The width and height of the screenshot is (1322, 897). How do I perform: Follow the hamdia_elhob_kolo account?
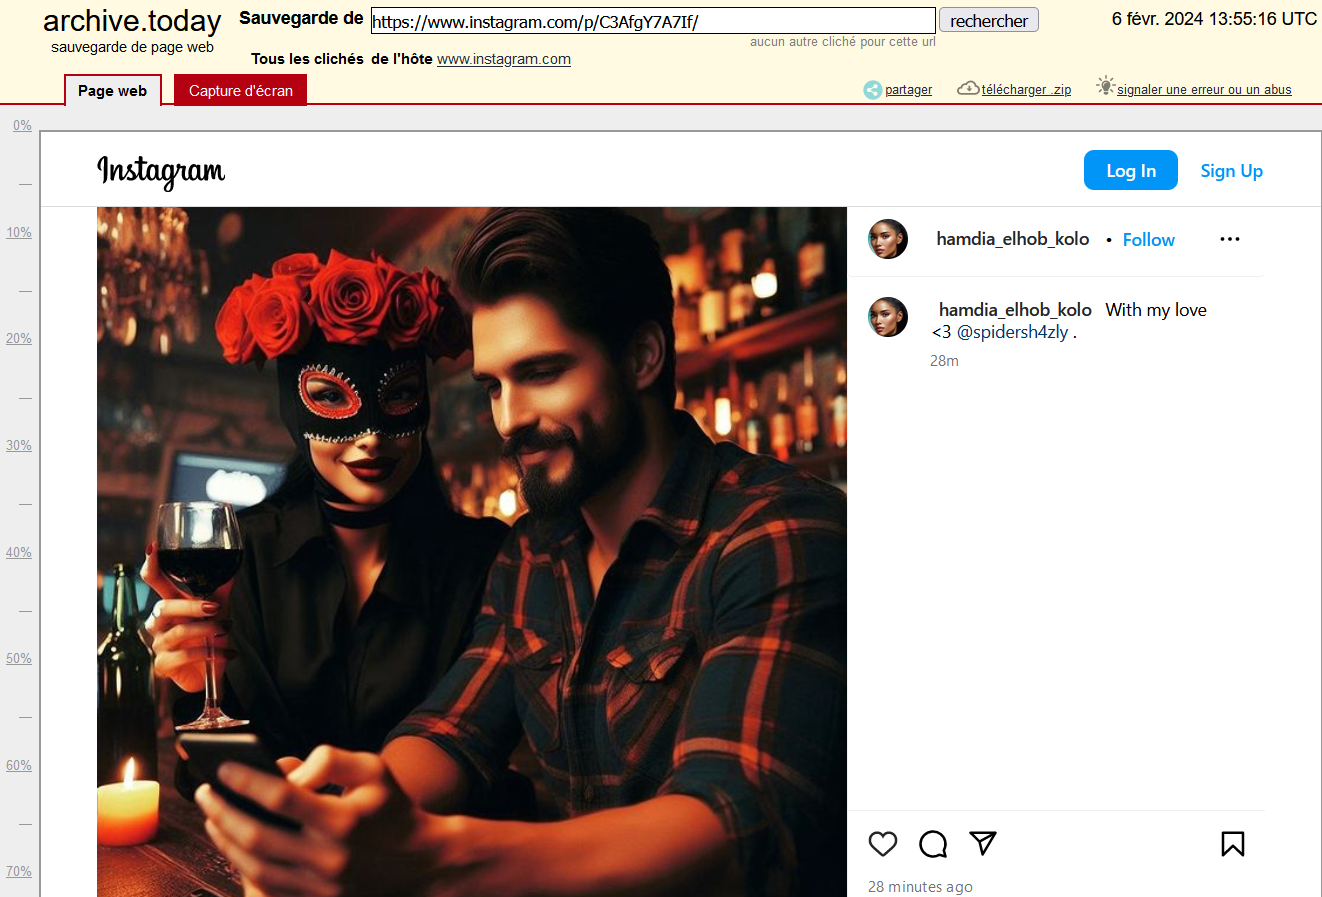pyautogui.click(x=1148, y=240)
